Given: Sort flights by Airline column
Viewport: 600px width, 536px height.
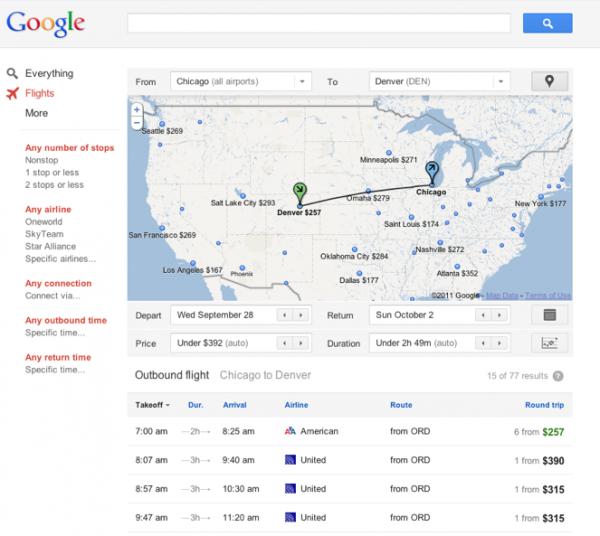Looking at the screenshot, I should 296,405.
